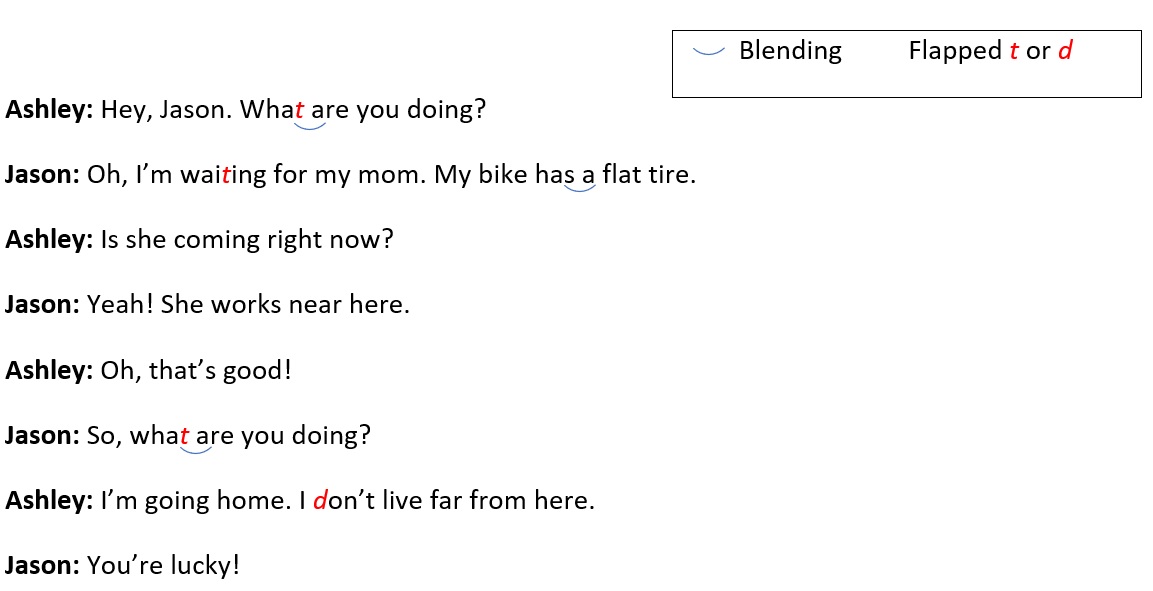The height and width of the screenshot is (591, 1153).
Task: Click the blending curve under 'has a'
Action: click(x=579, y=188)
